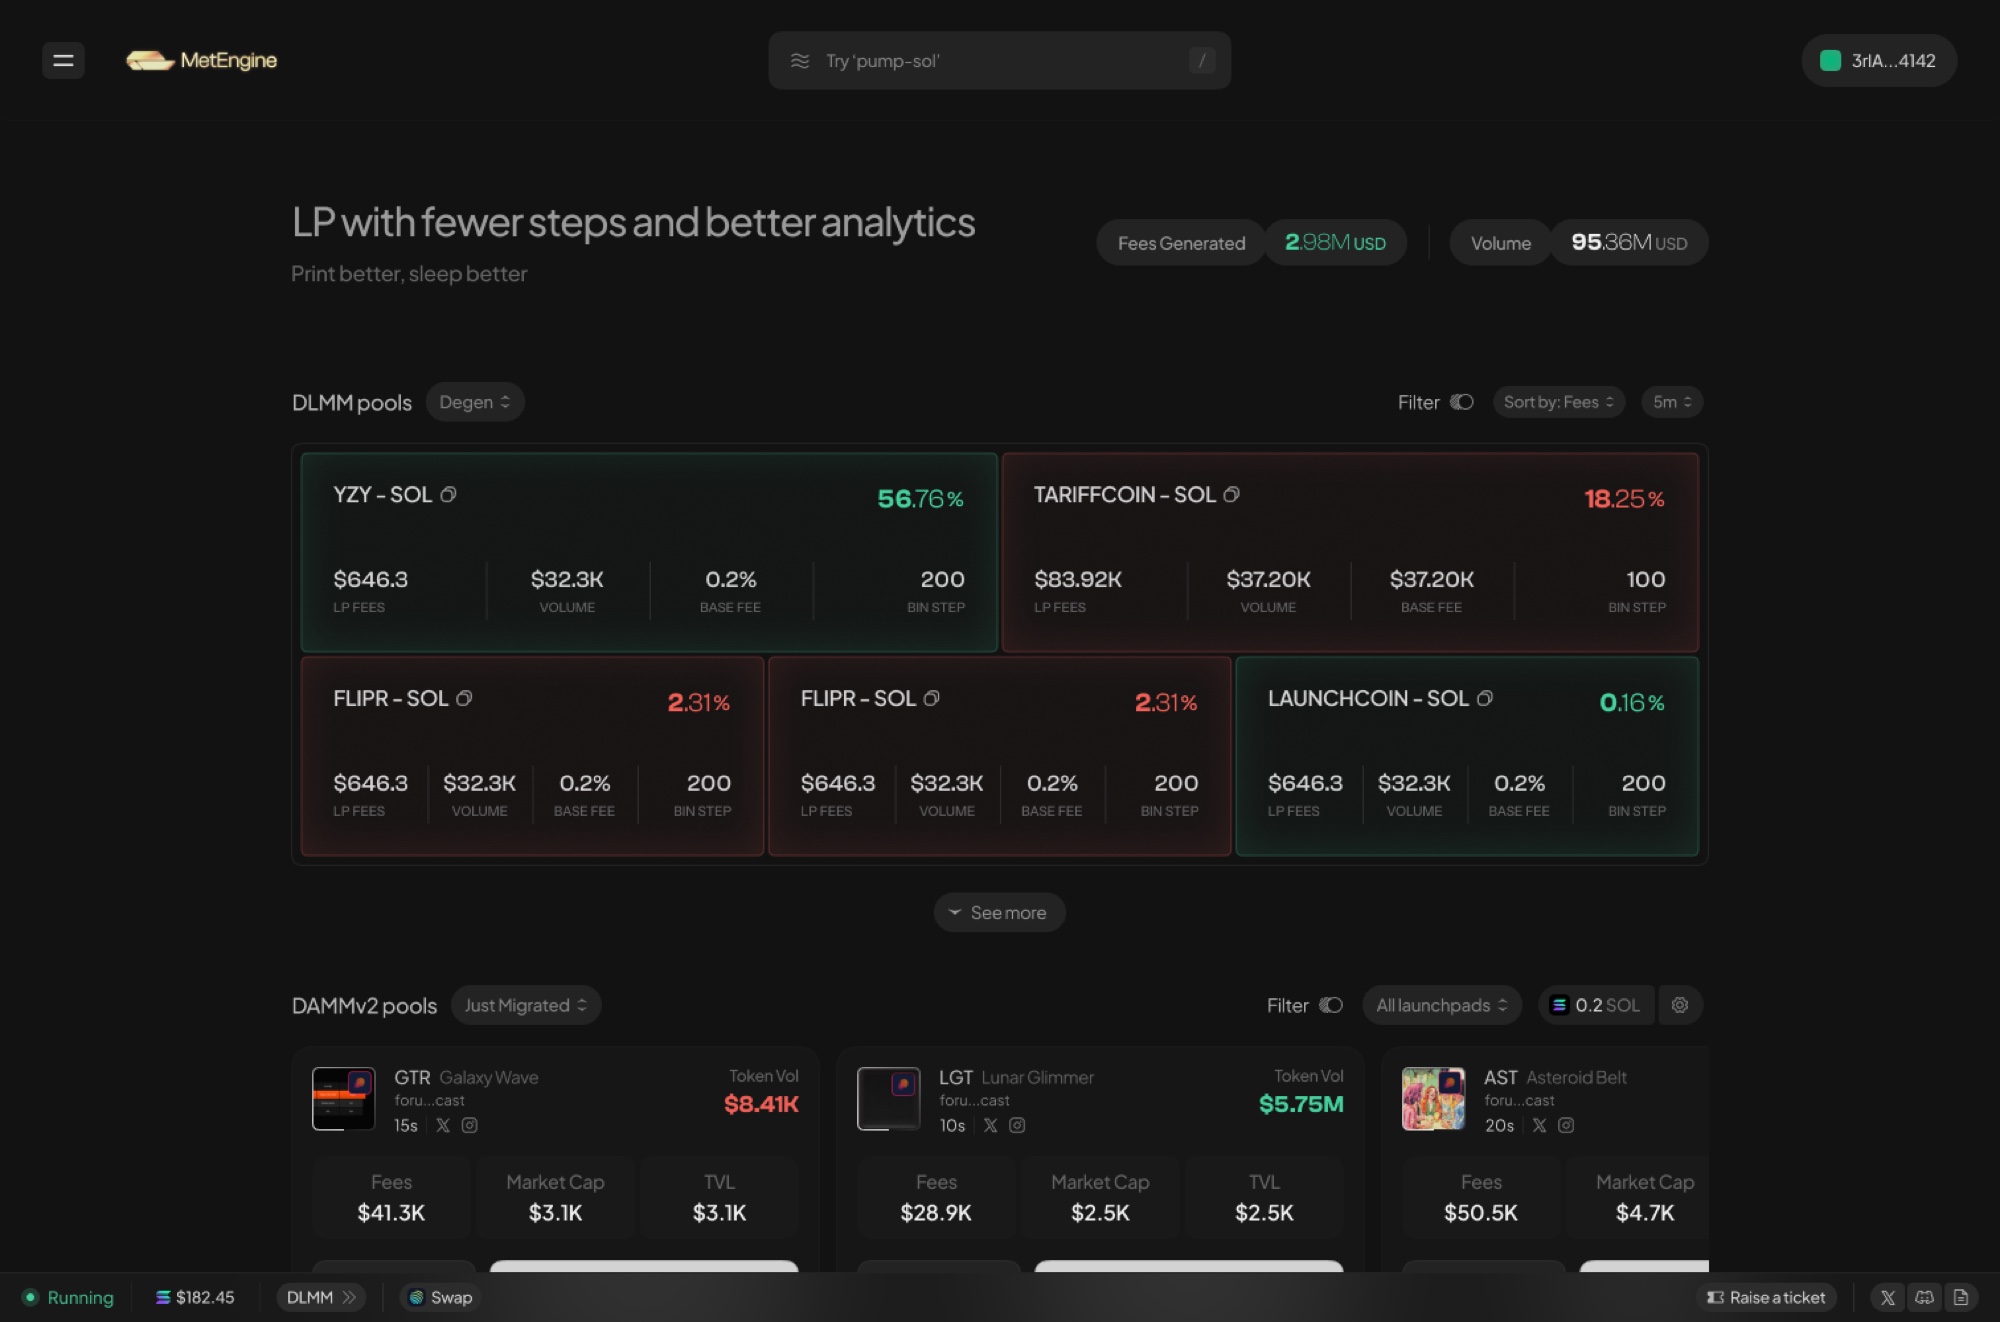The width and height of the screenshot is (2000, 1322).
Task: Open the hamburger menu button
Action: 63,61
